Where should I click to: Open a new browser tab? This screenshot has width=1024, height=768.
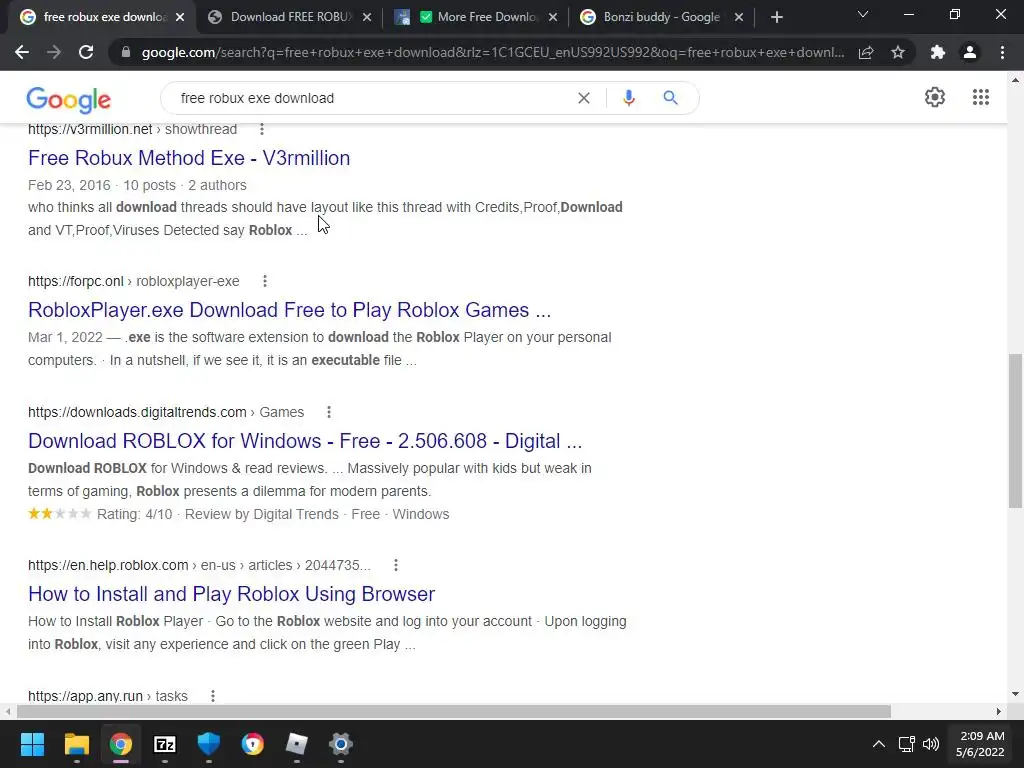pyautogui.click(x=776, y=17)
